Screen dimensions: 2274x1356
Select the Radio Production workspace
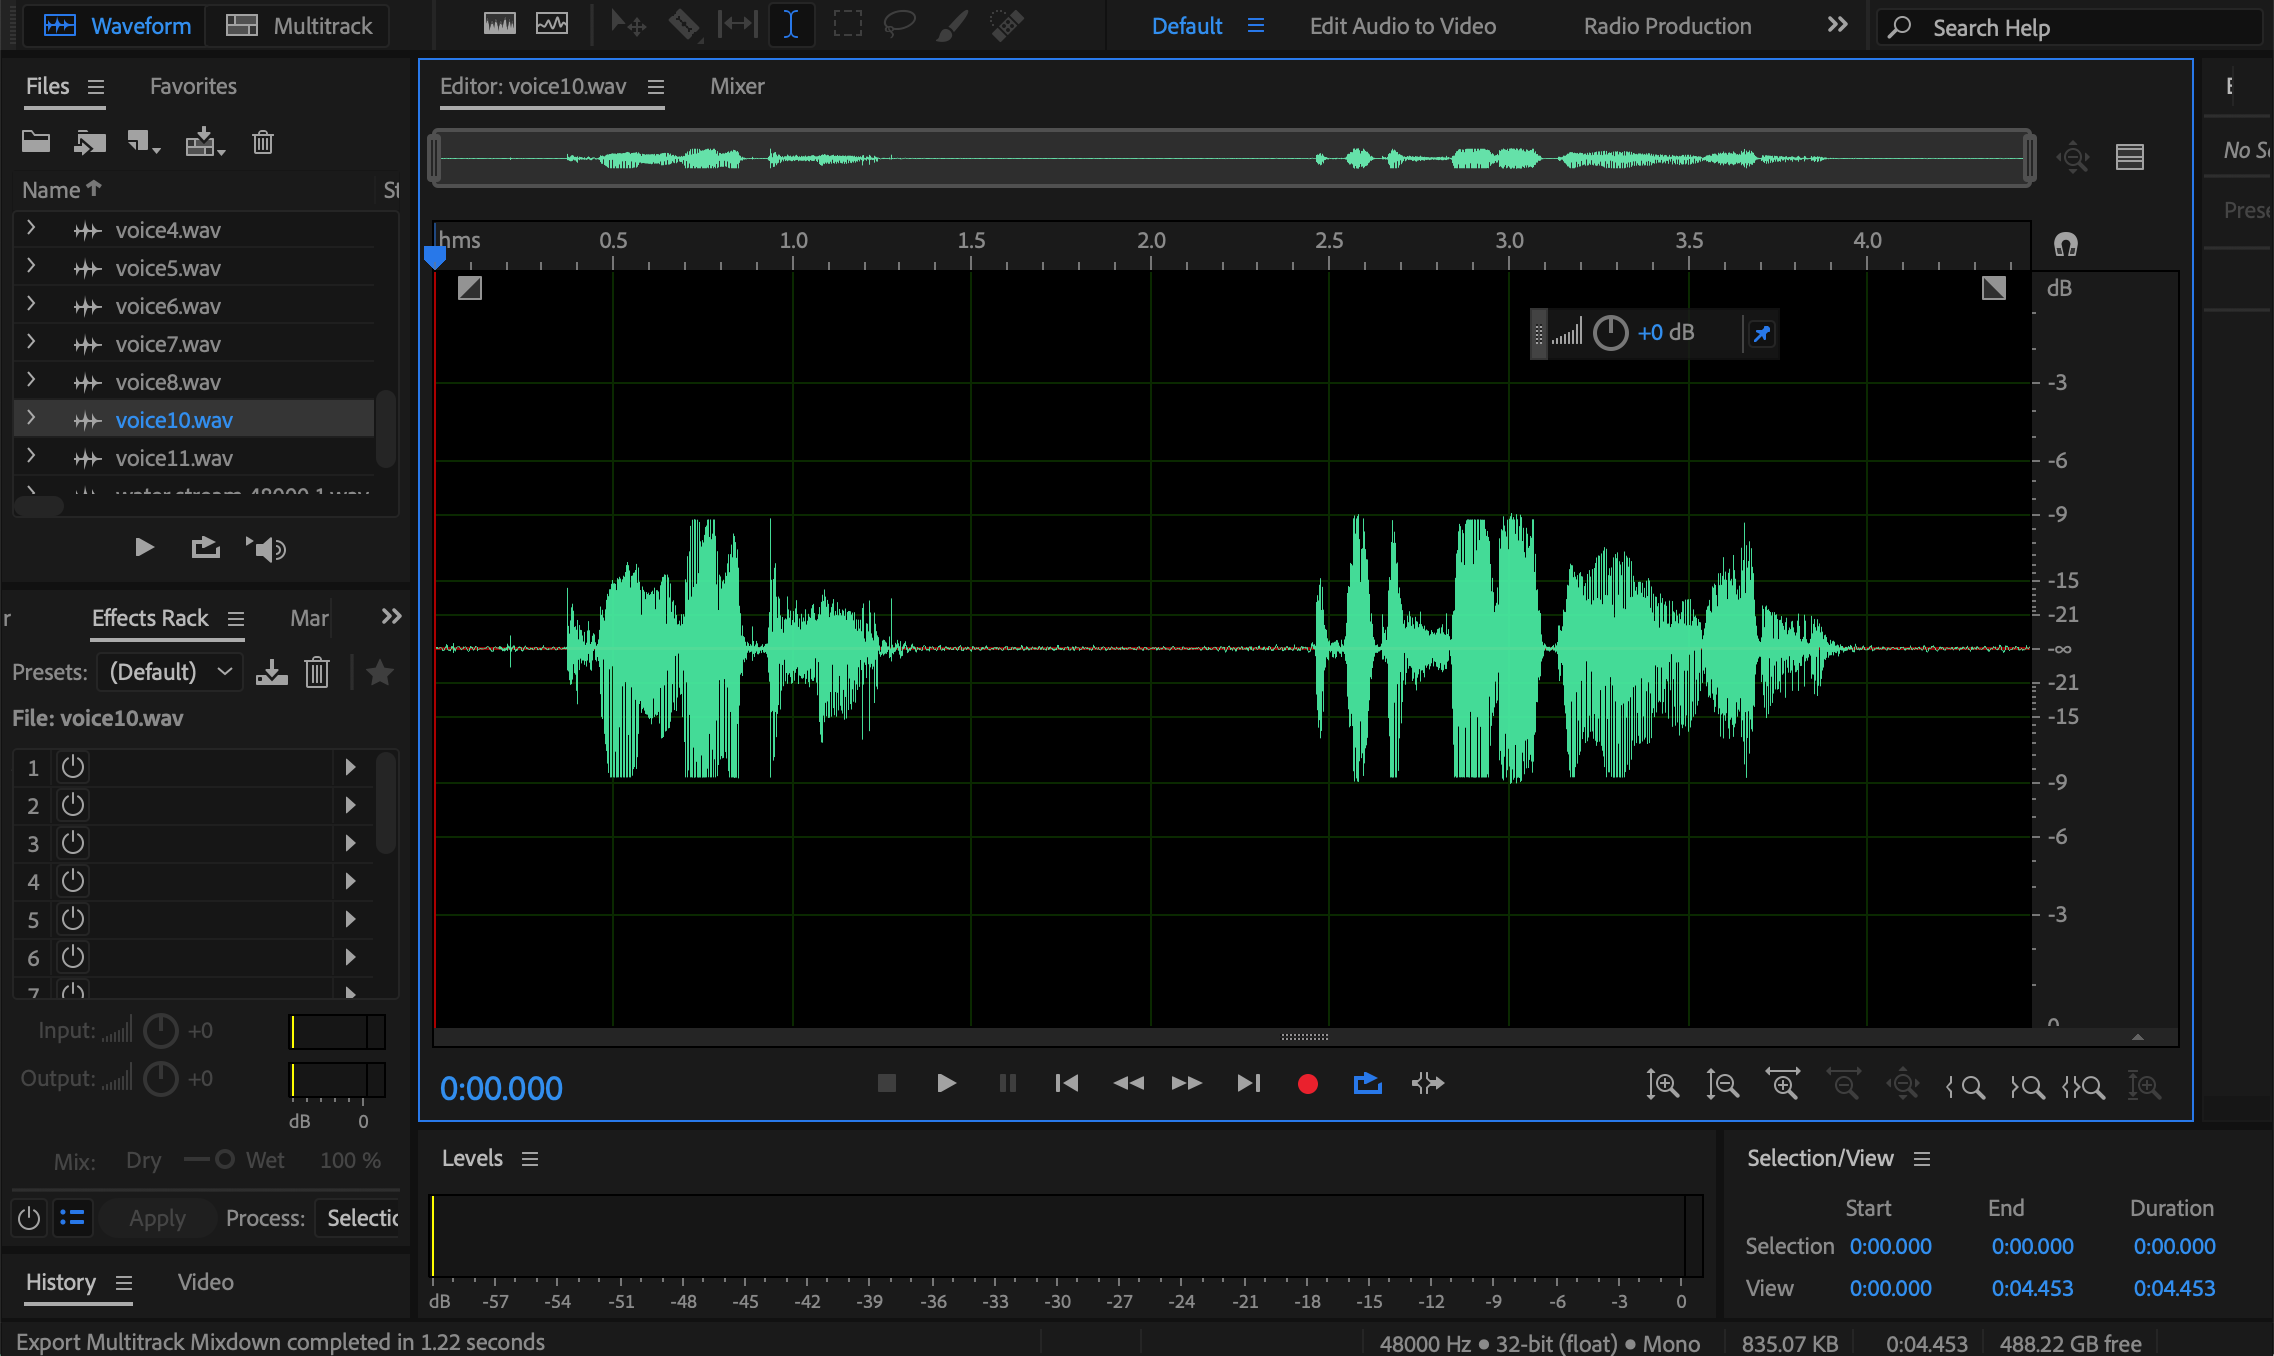click(1667, 27)
